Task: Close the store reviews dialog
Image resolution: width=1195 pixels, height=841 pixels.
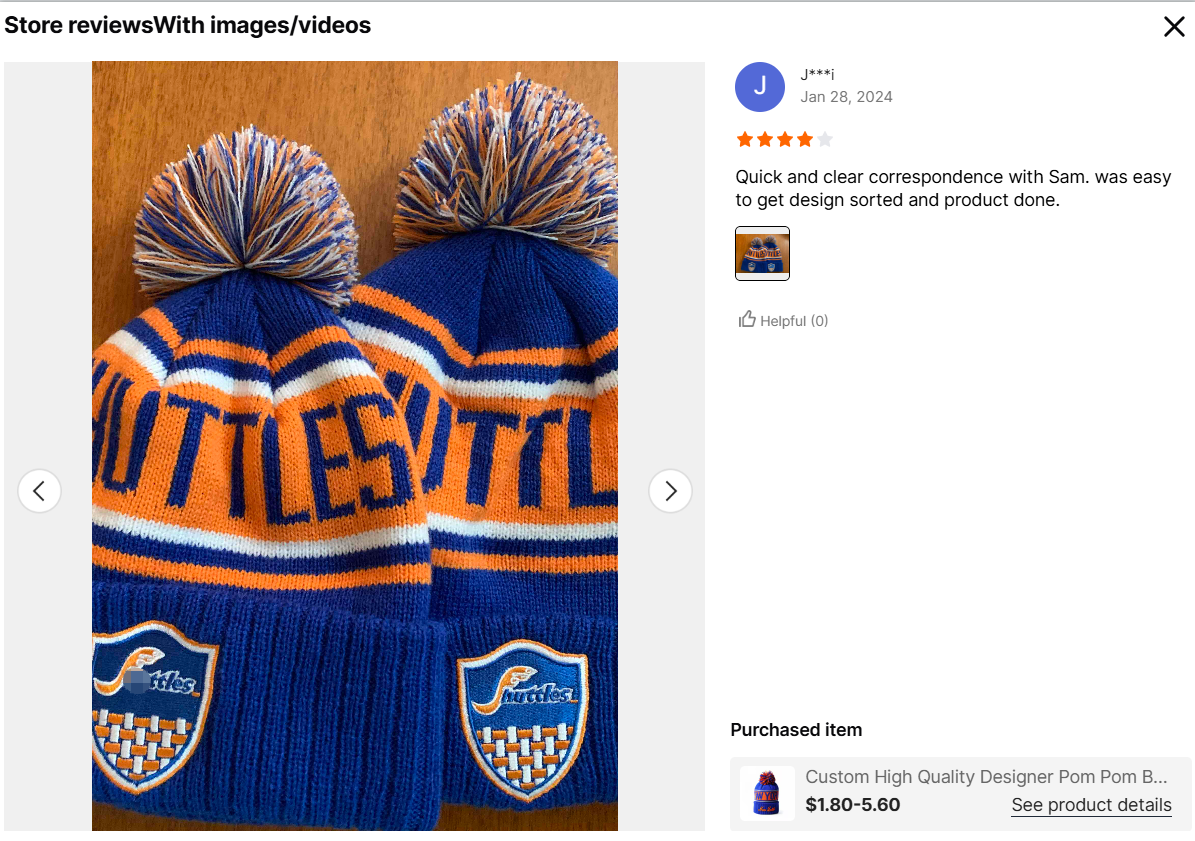Action: pos(1174,27)
